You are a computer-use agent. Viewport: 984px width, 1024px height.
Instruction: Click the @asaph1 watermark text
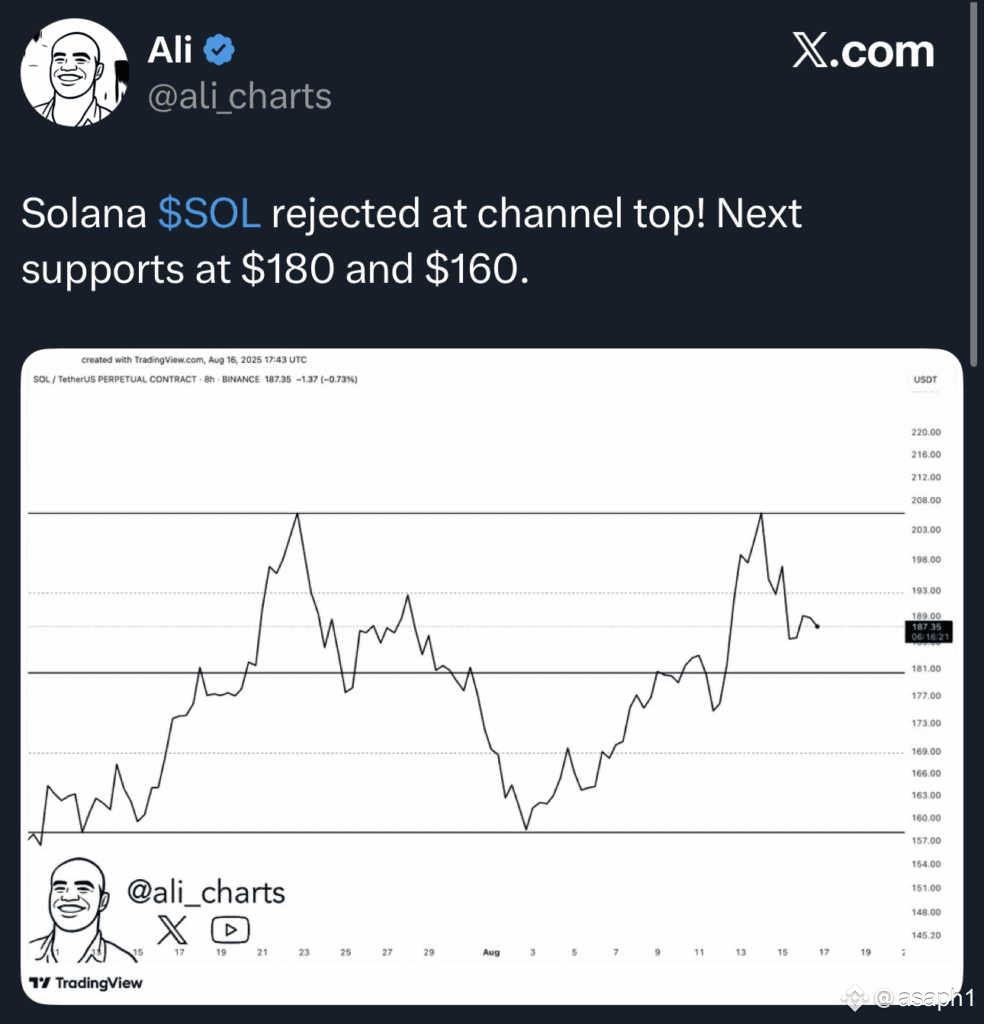point(923,997)
